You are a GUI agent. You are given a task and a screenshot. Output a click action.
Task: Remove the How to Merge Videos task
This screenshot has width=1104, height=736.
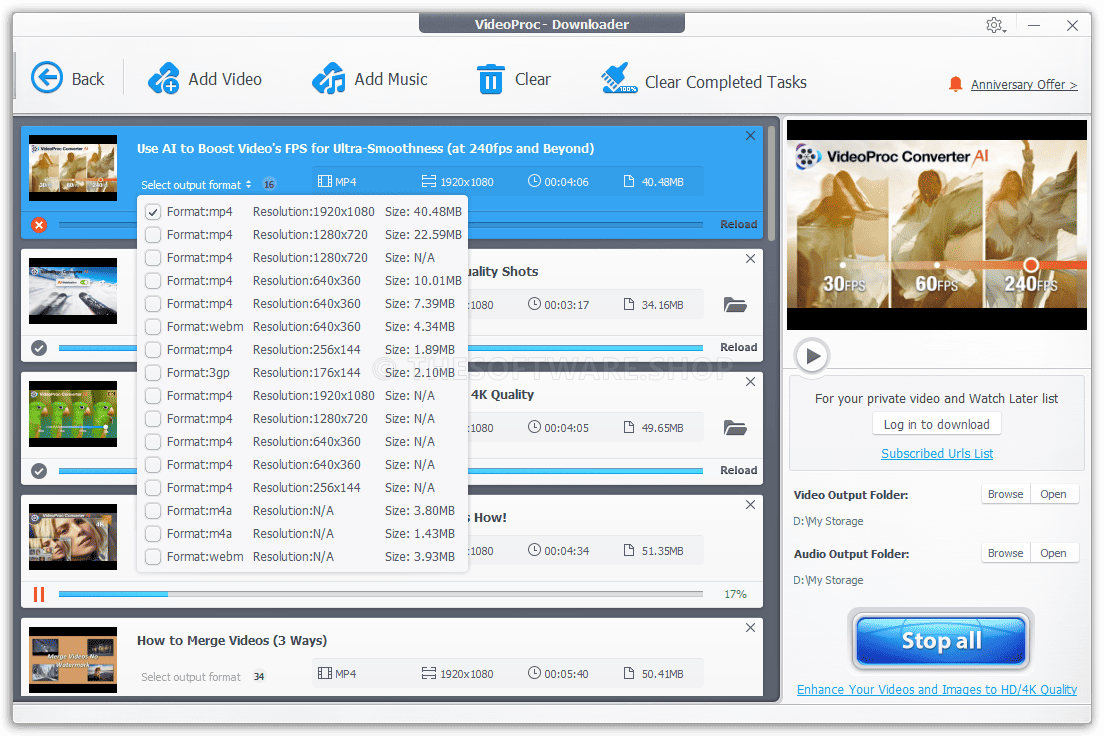(751, 628)
